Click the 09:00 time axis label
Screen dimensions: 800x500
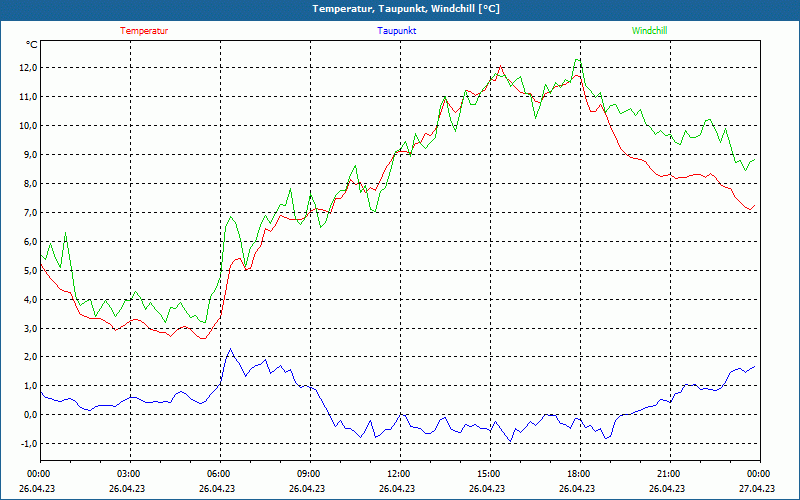[x=308, y=474]
